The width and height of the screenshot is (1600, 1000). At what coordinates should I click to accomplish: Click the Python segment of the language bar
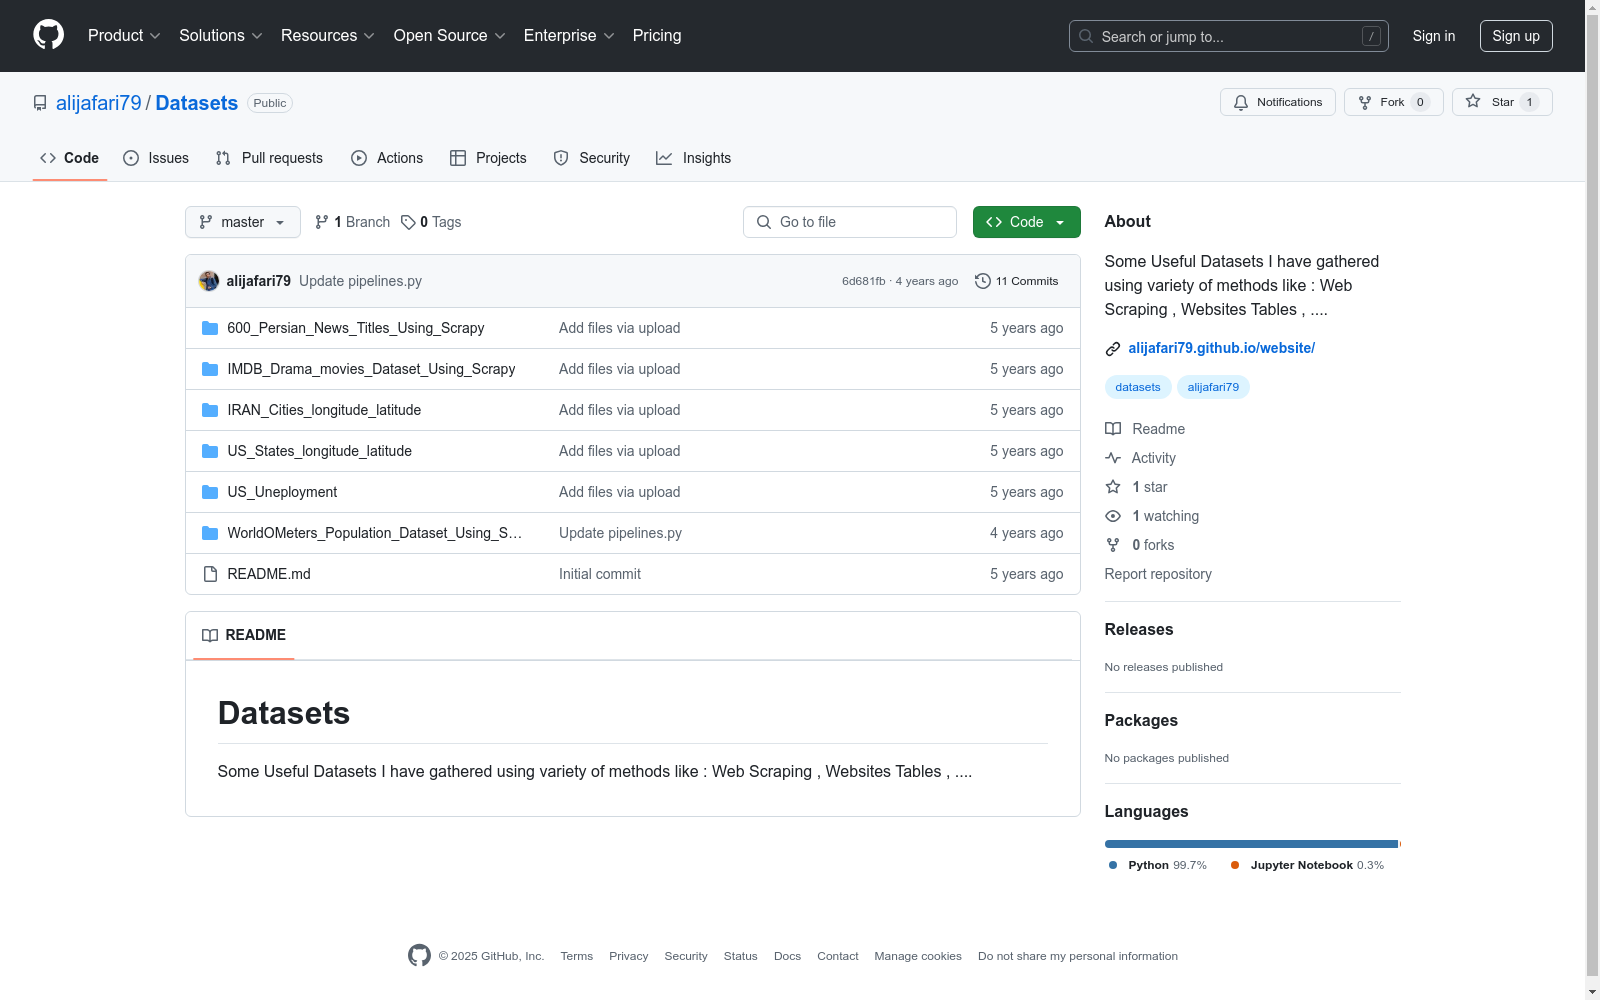(1251, 844)
